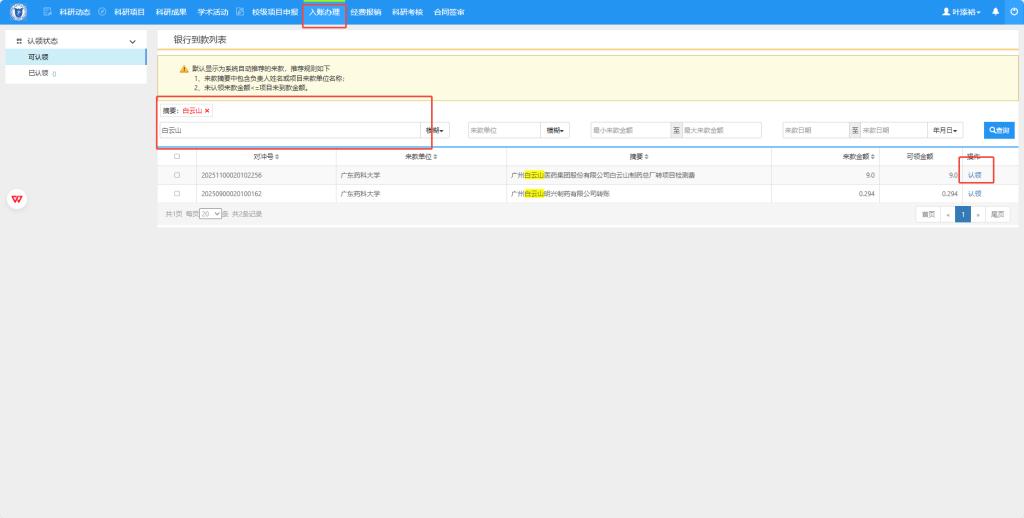1024x518 pixels.
Task: Click the university logo in header
Action: (19, 12)
